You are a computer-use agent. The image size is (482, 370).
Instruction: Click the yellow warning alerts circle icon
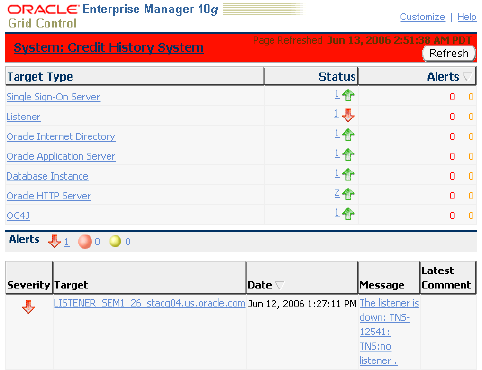pos(115,241)
